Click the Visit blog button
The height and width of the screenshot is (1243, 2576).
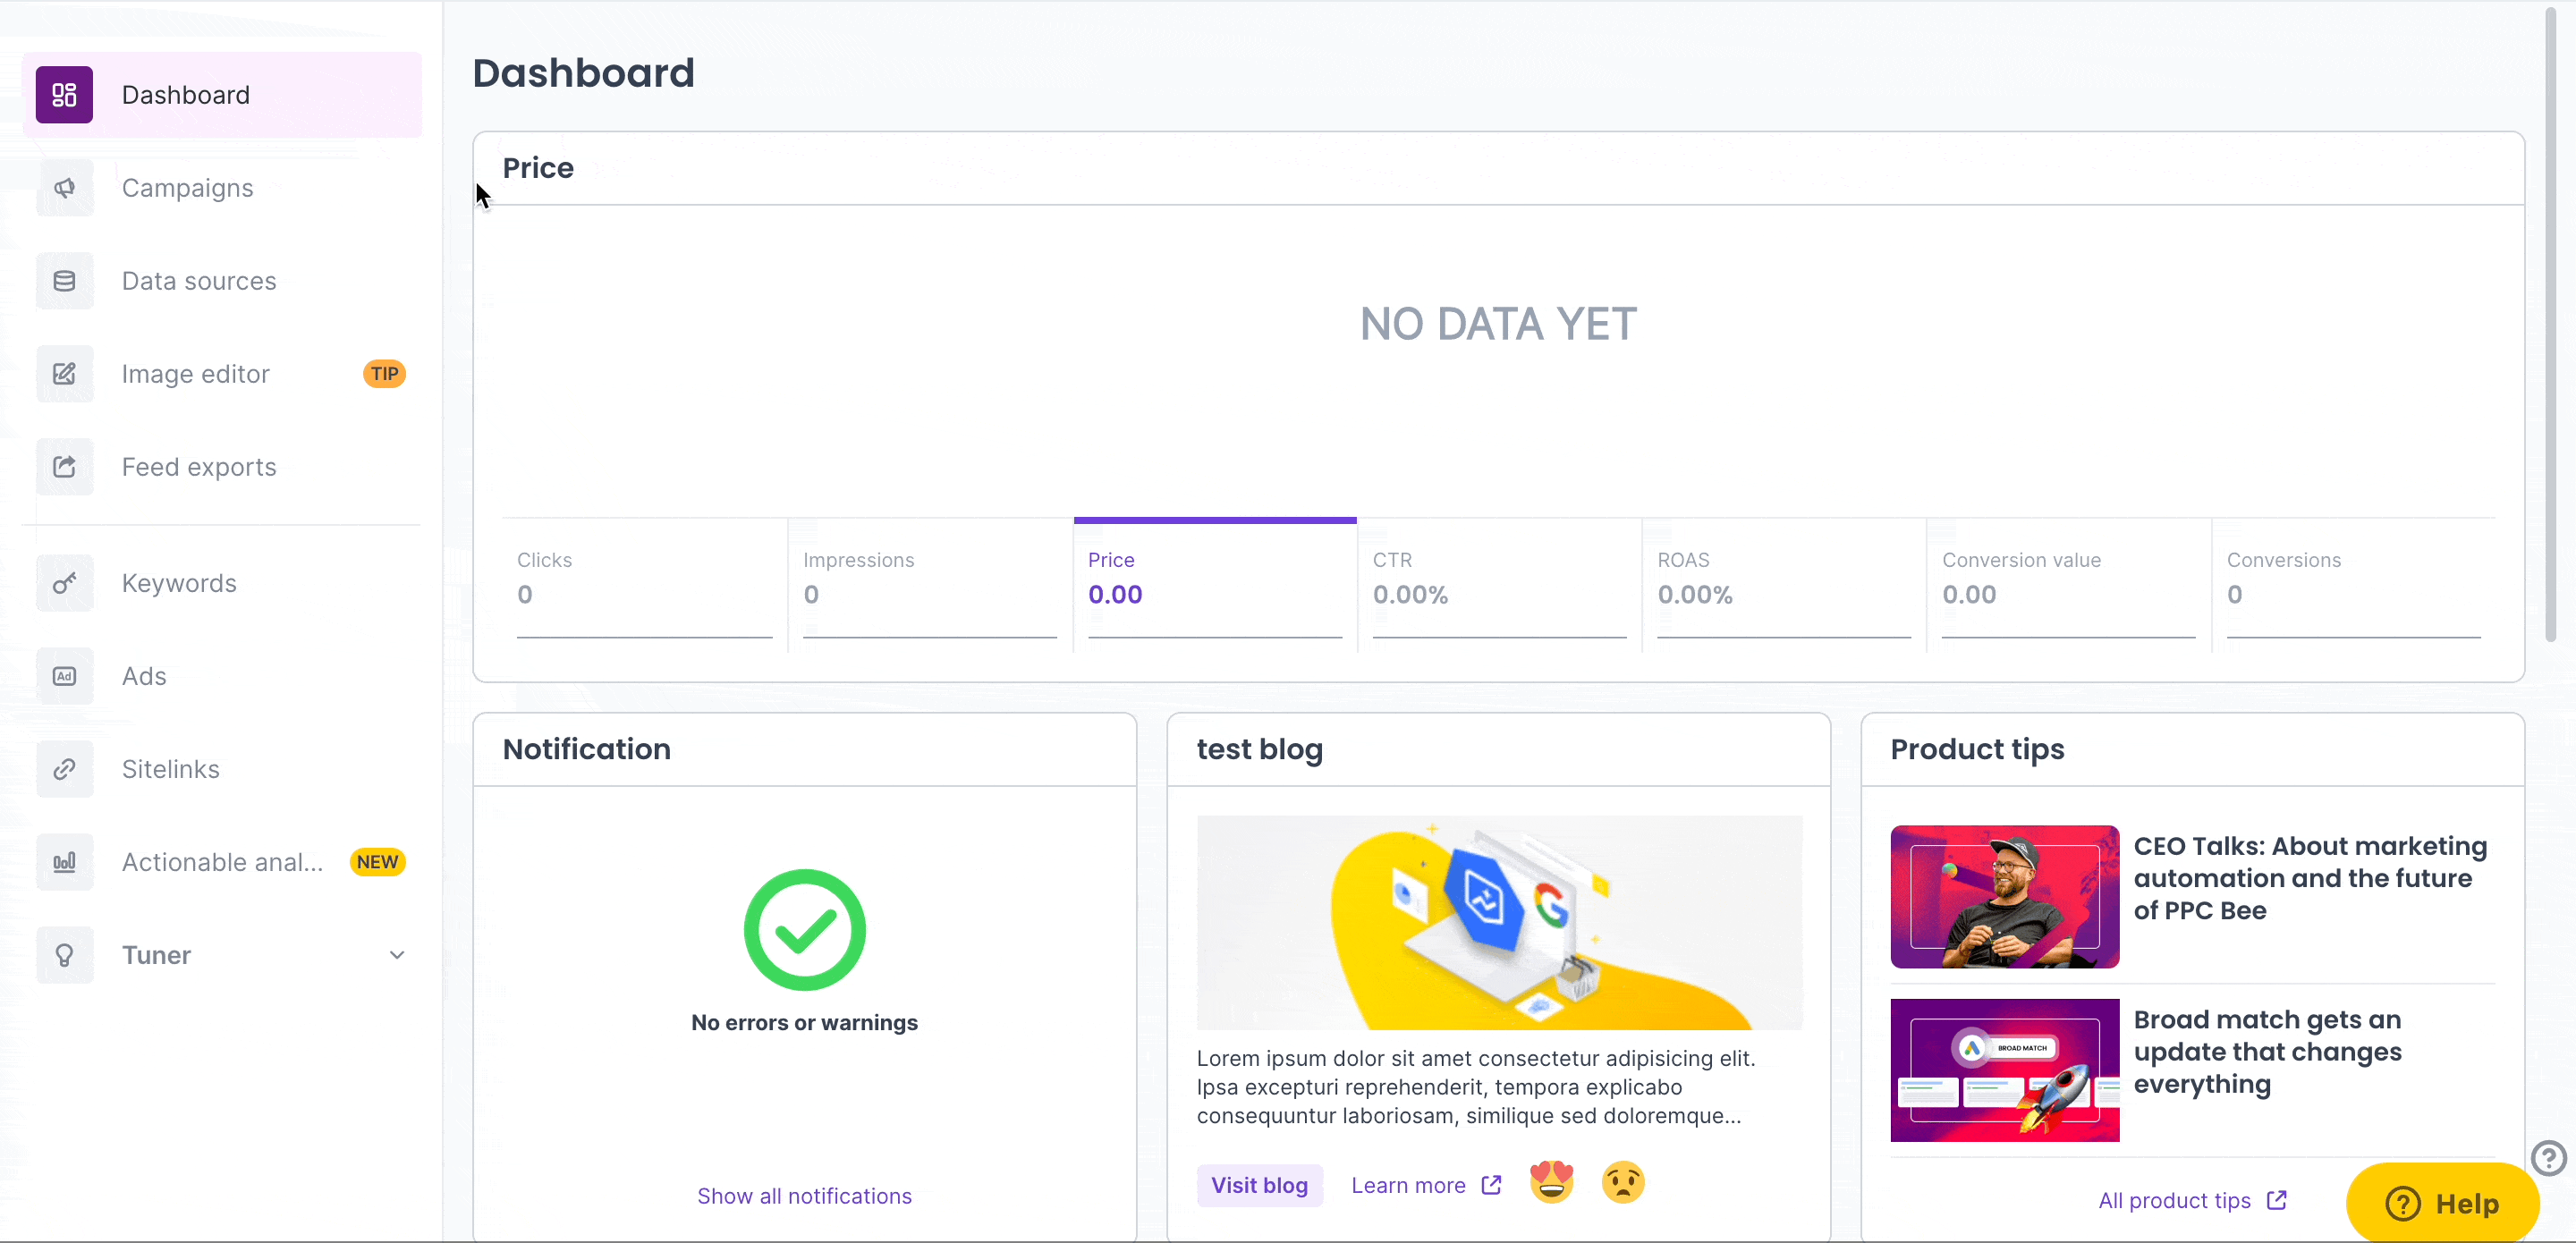coord(1259,1185)
